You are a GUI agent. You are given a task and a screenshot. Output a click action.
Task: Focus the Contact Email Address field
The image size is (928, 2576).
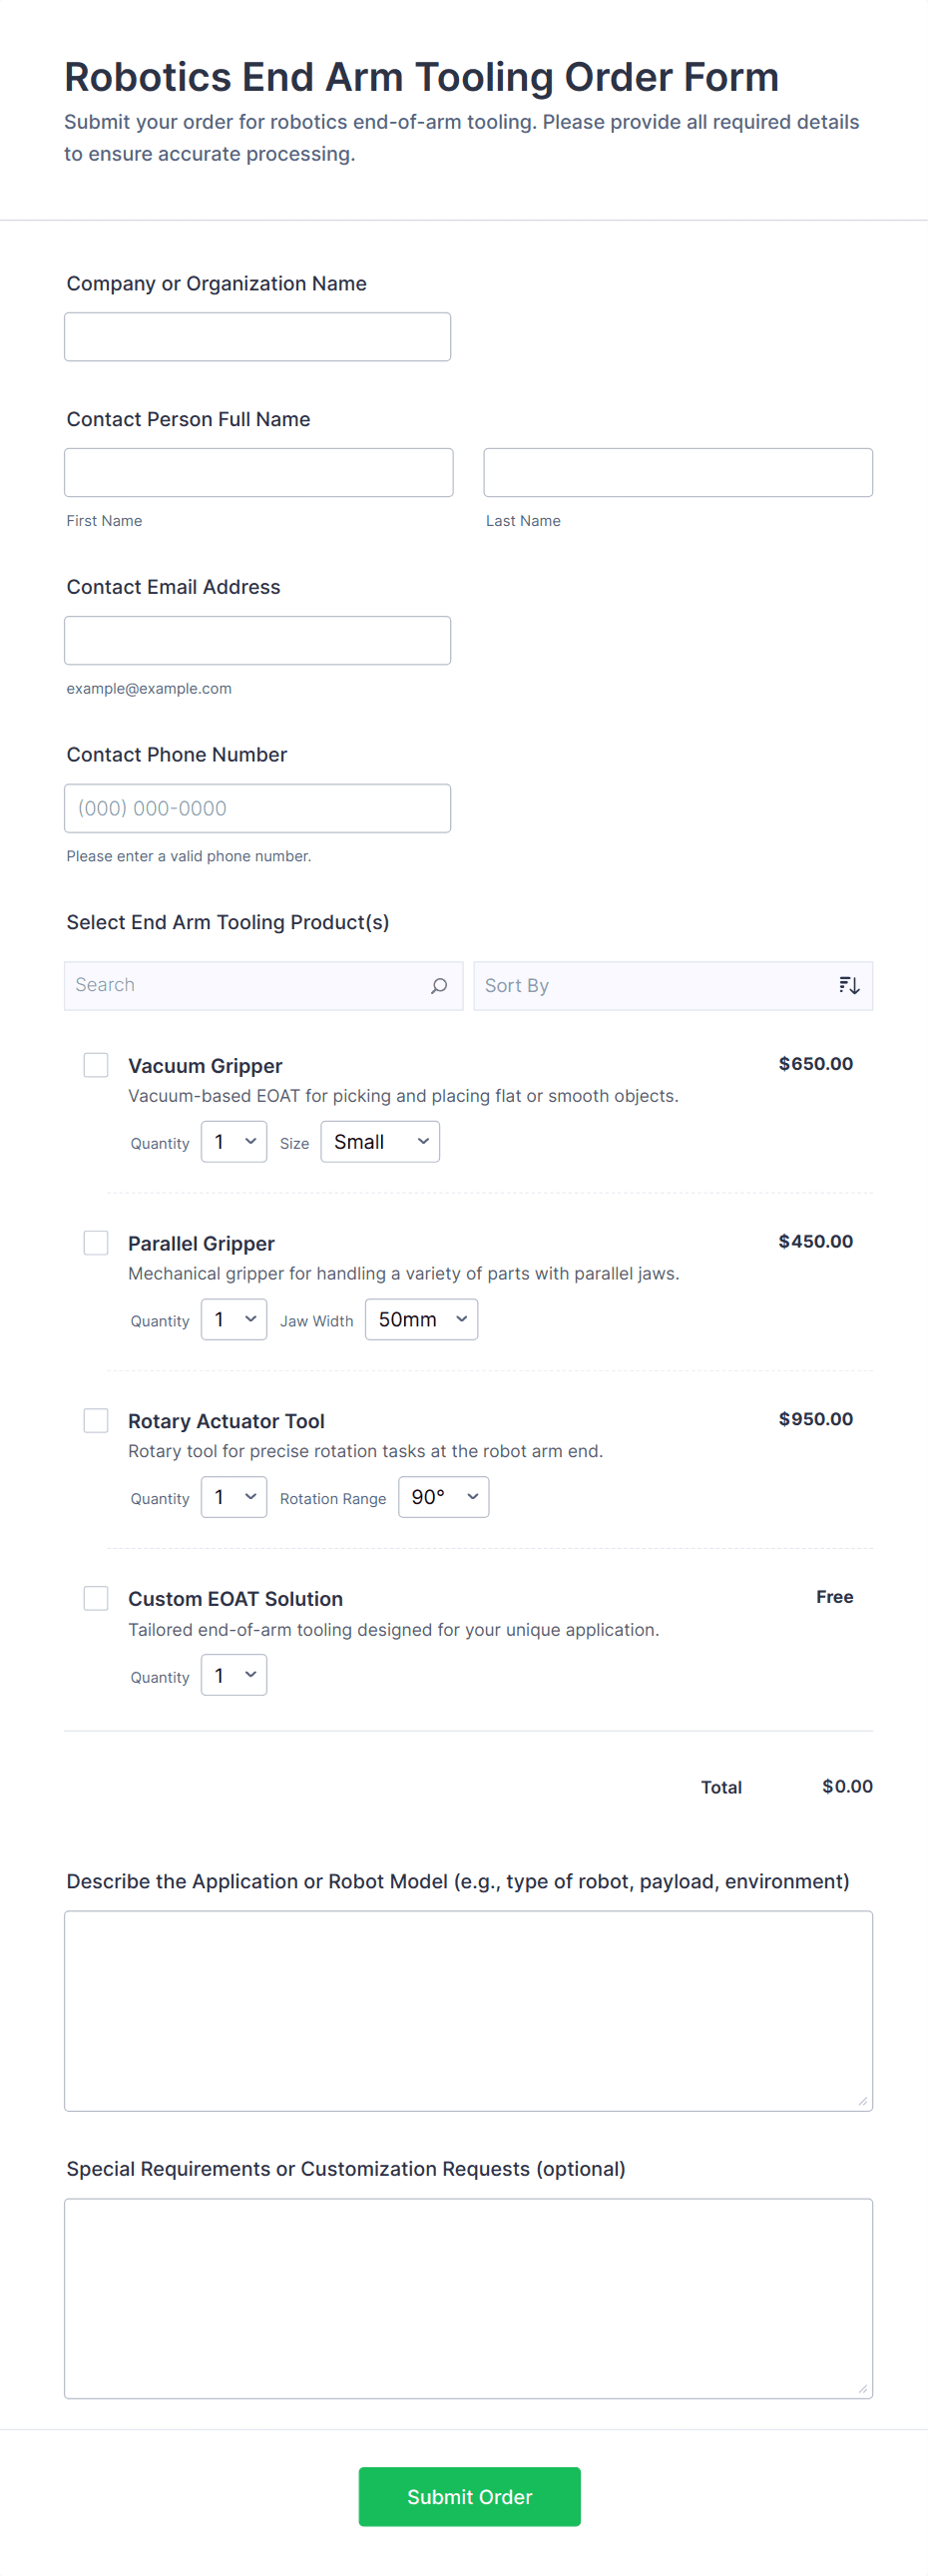(257, 641)
